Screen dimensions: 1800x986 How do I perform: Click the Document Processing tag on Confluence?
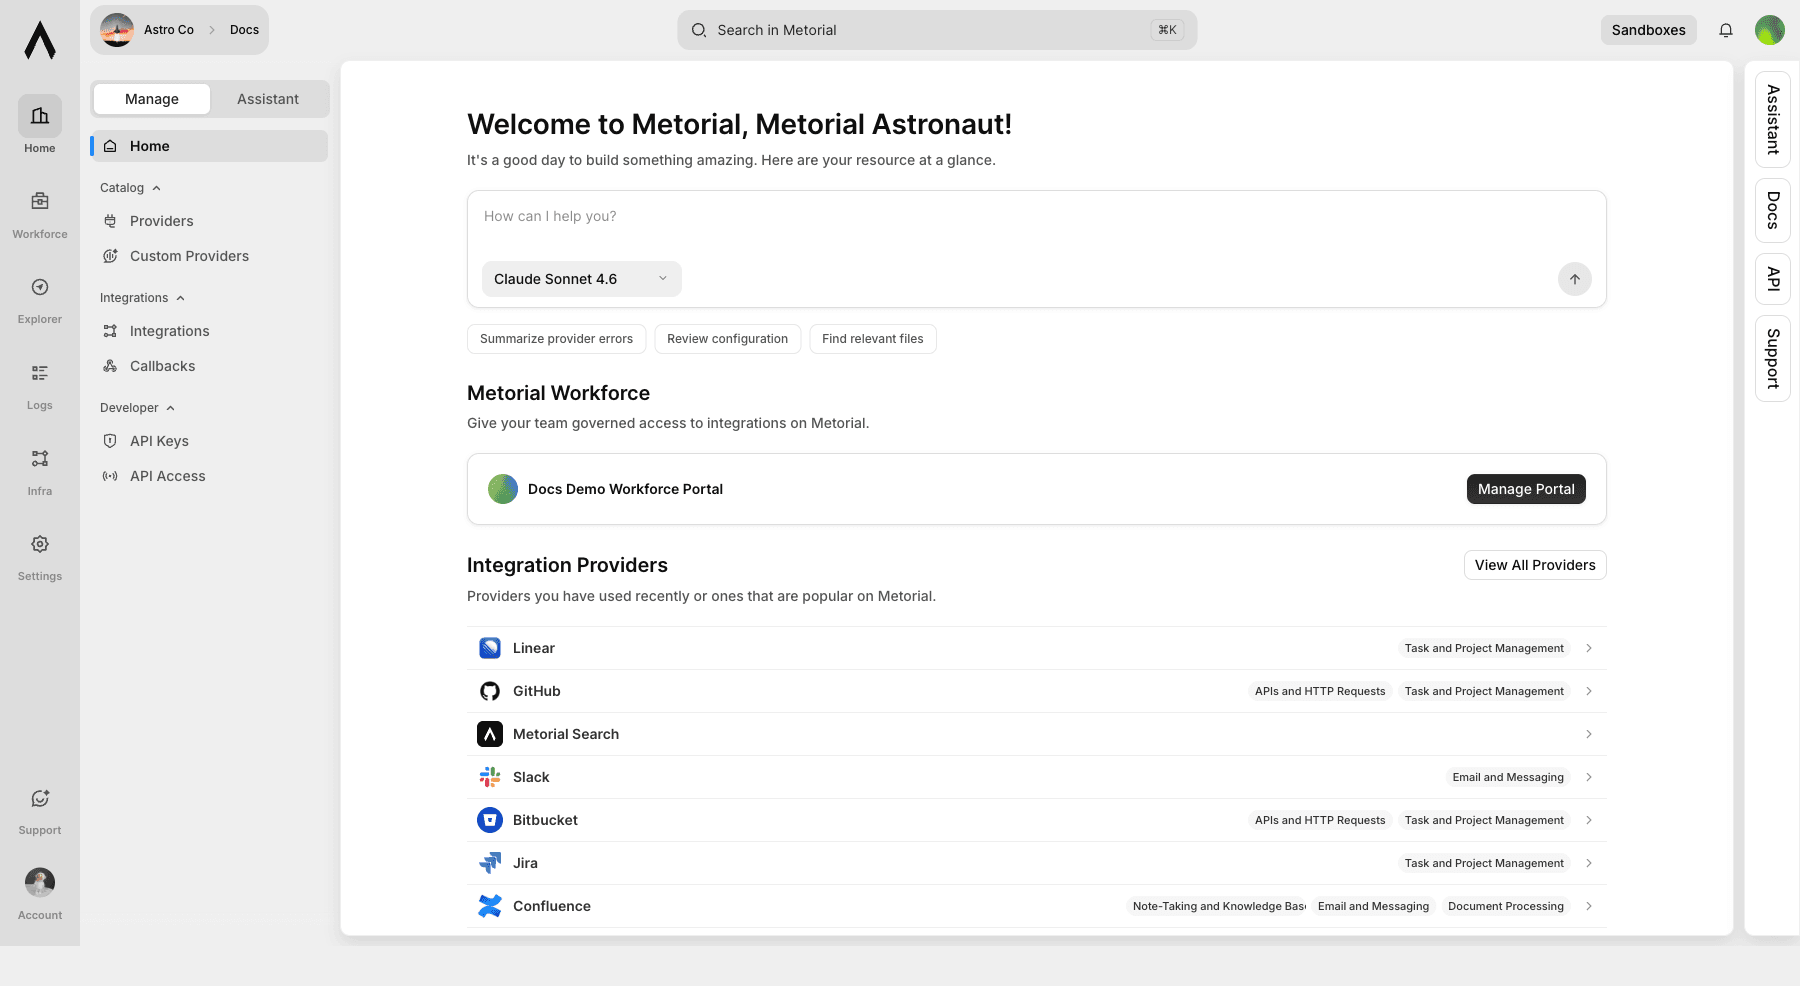point(1506,906)
